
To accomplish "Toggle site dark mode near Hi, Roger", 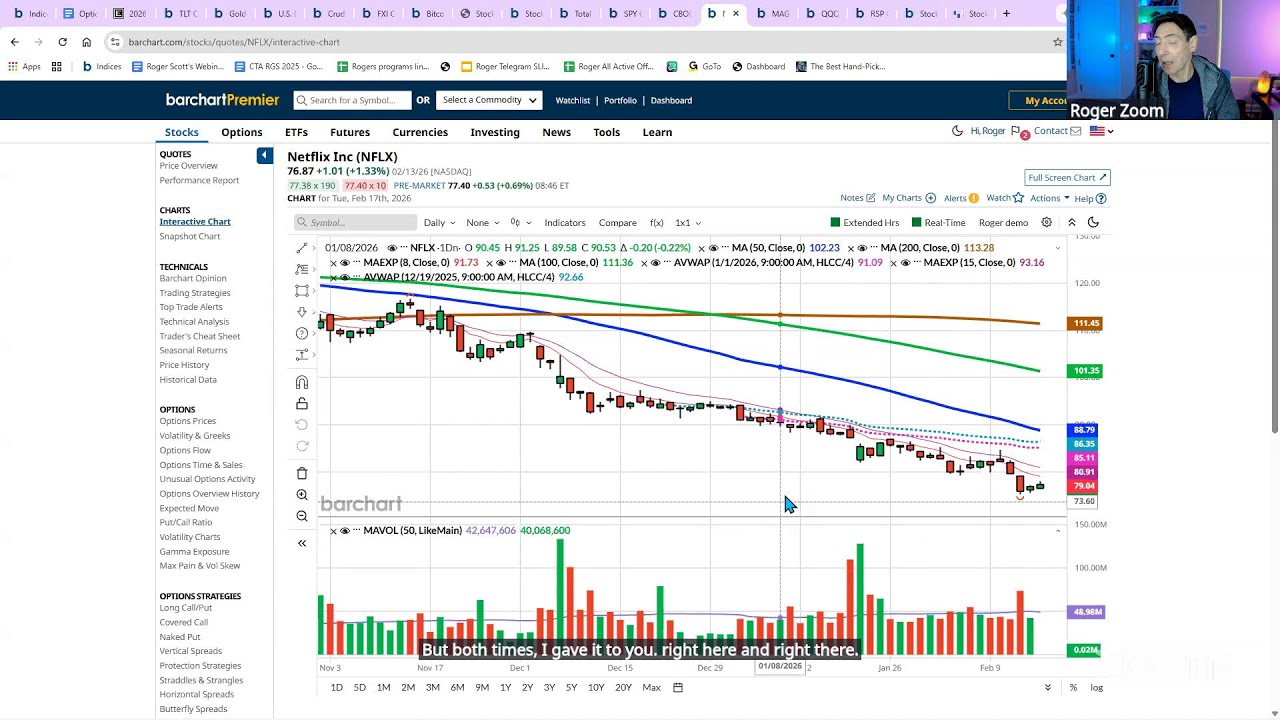I will (957, 131).
